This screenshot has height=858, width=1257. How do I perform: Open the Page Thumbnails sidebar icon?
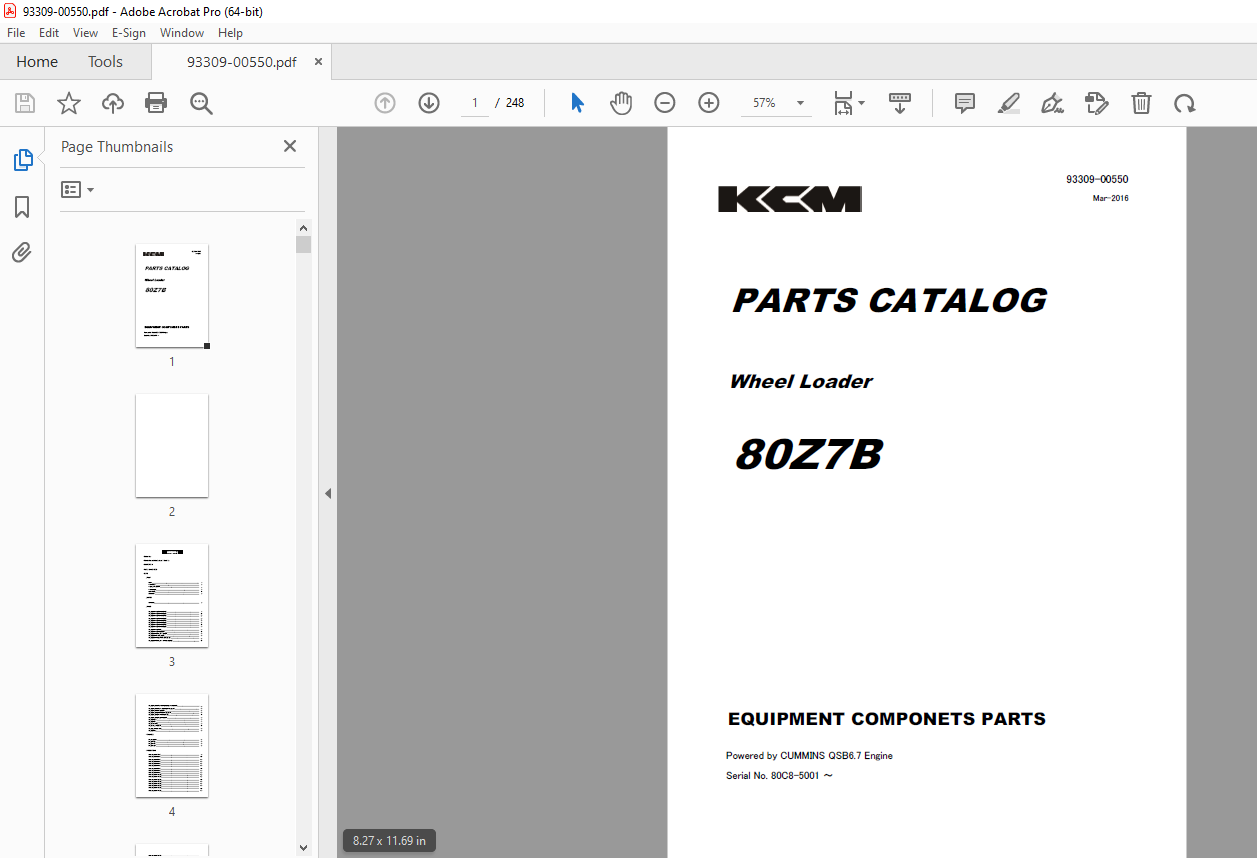click(22, 160)
